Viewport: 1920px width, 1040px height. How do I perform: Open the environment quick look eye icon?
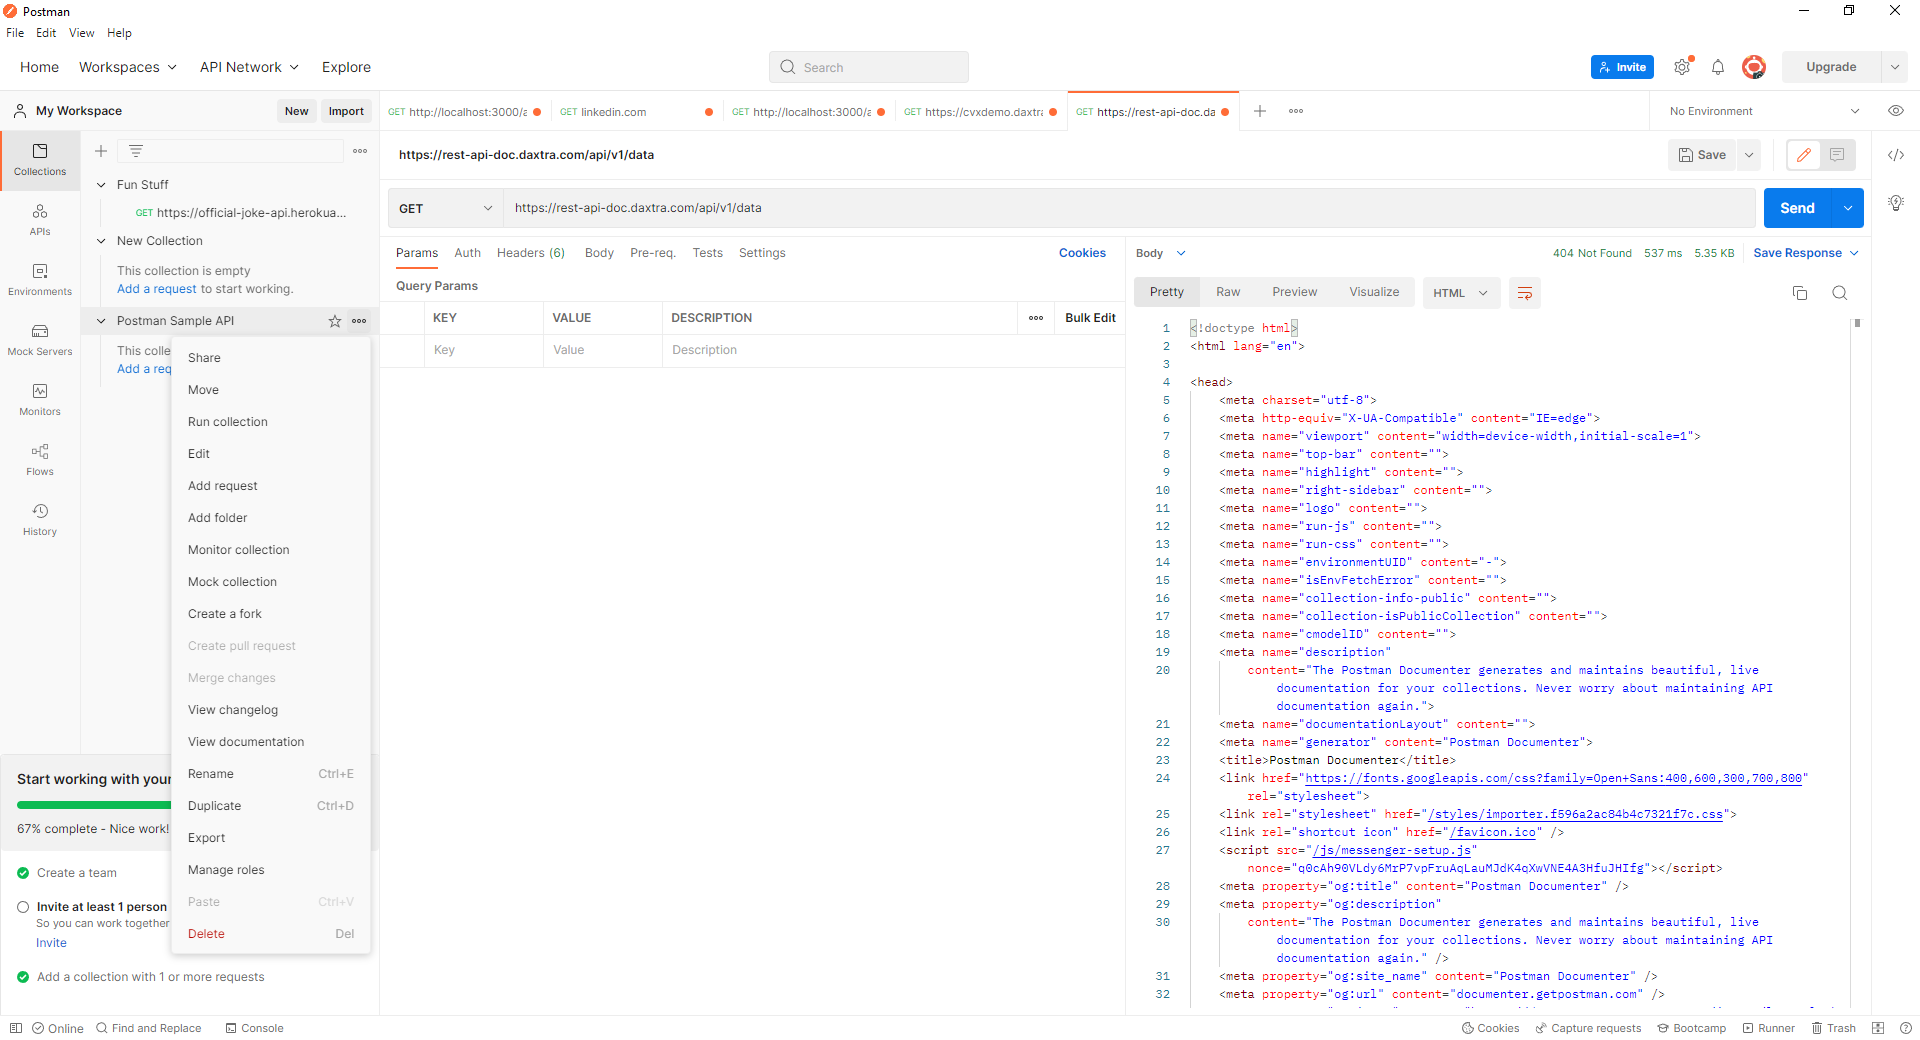tap(1895, 111)
